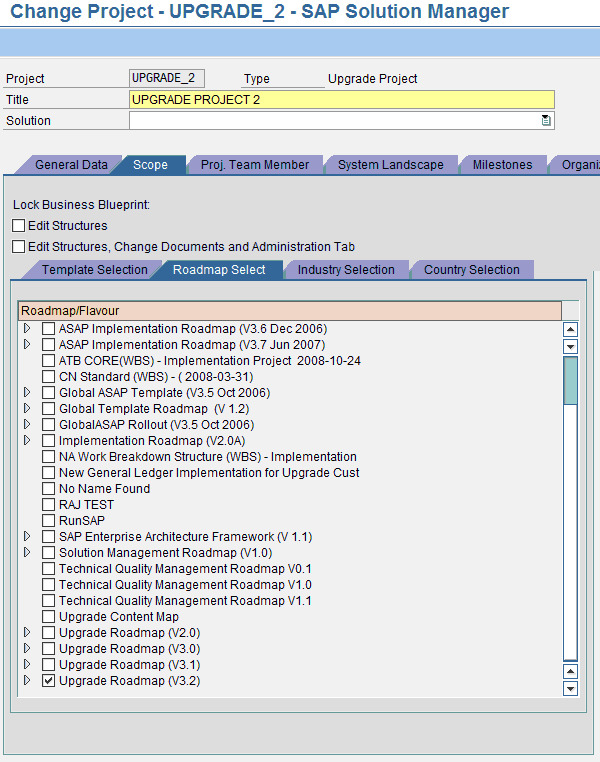Click the roadmap list vertical scrollbar thumb
Viewport: 600px width, 762px height.
click(x=571, y=380)
